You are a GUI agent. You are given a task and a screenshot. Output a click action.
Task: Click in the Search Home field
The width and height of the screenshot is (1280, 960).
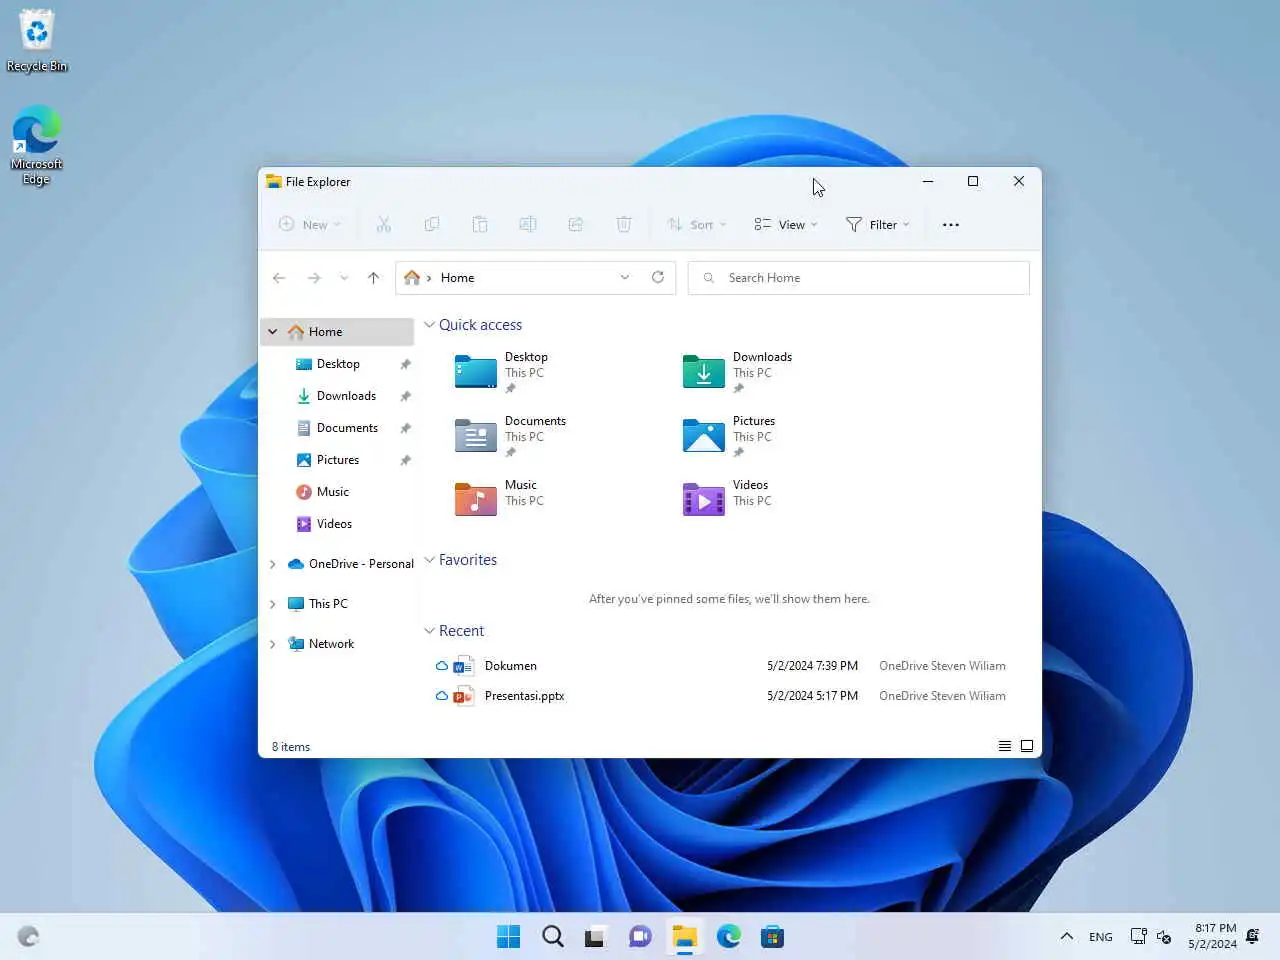point(858,278)
